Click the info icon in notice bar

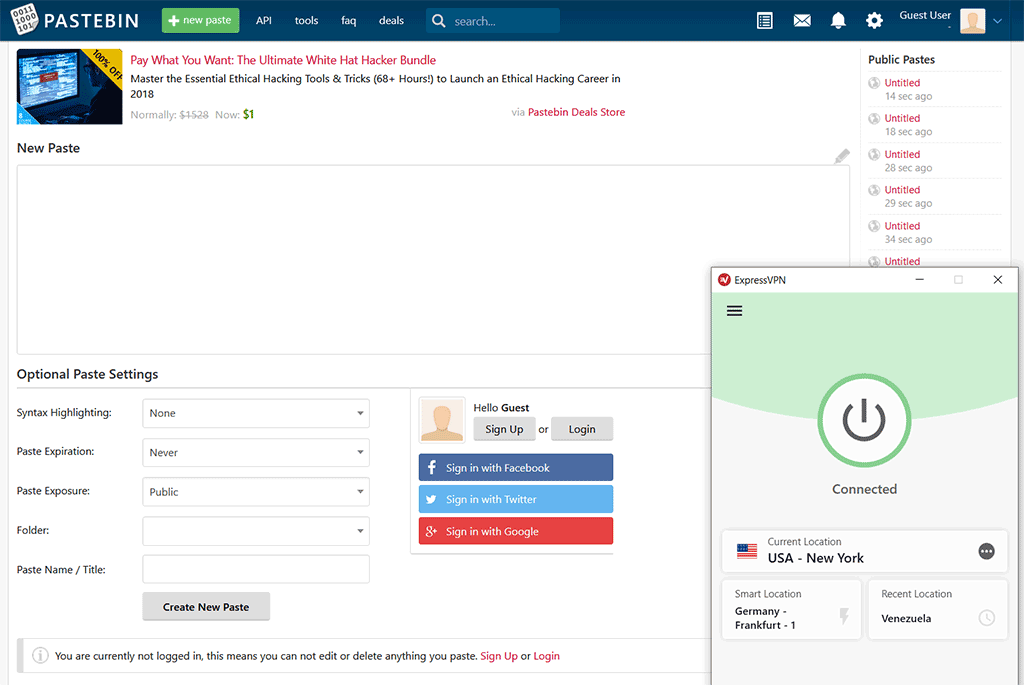[x=40, y=655]
